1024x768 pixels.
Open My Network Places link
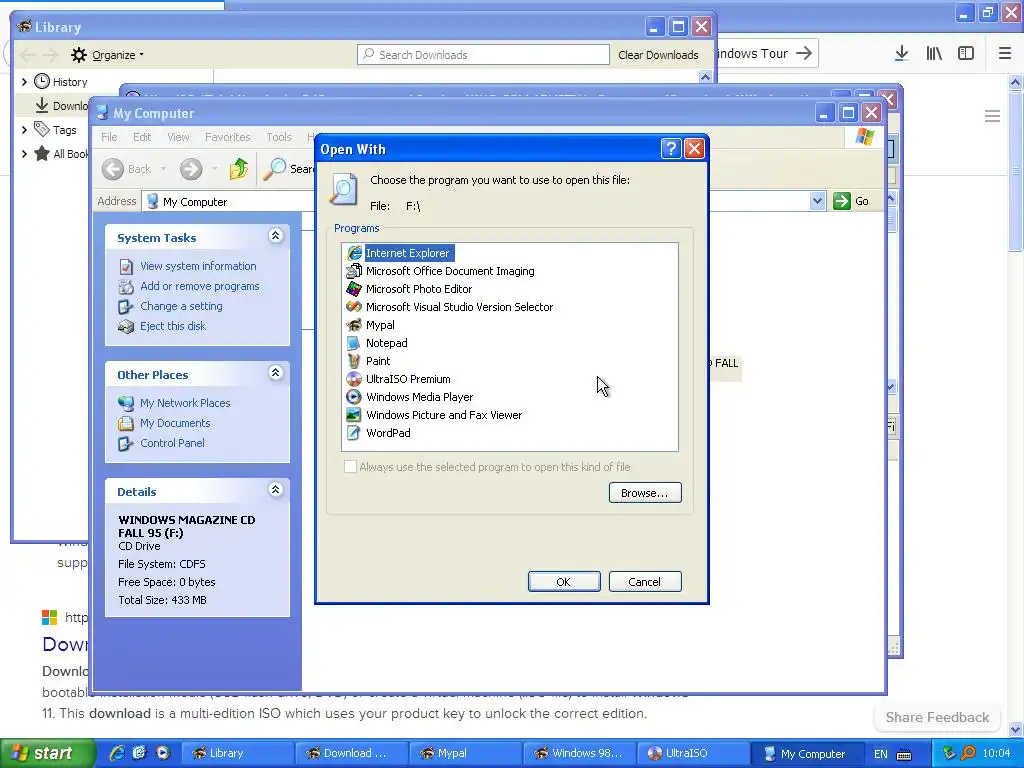(185, 403)
